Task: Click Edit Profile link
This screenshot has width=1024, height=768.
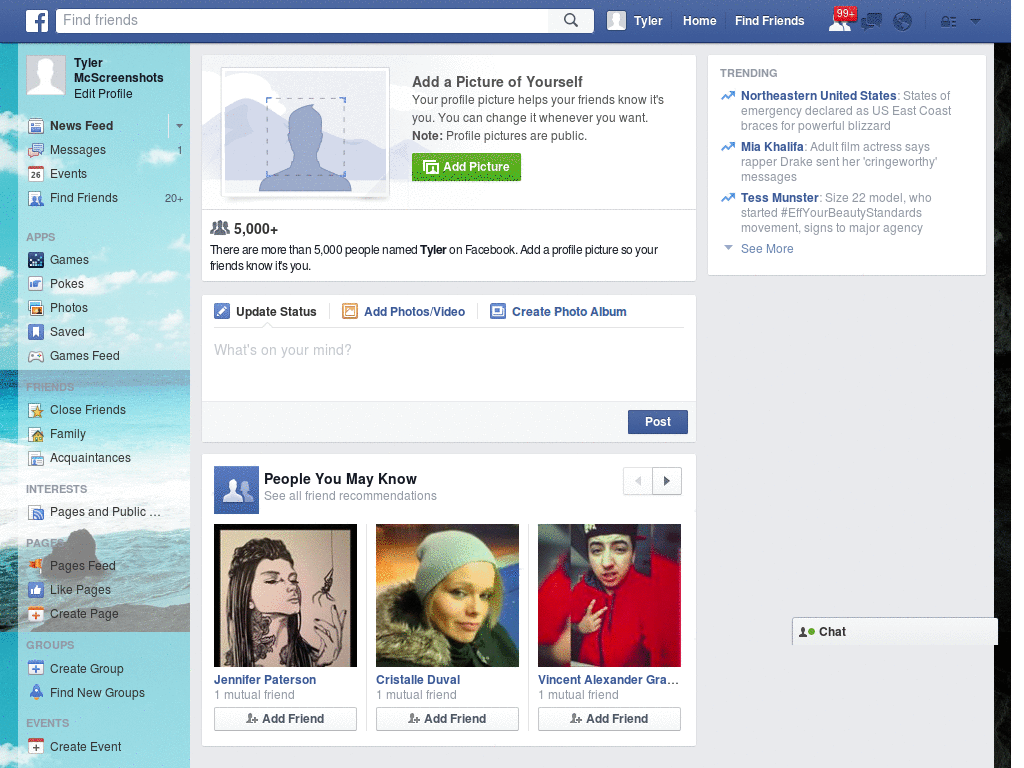Action: [103, 93]
